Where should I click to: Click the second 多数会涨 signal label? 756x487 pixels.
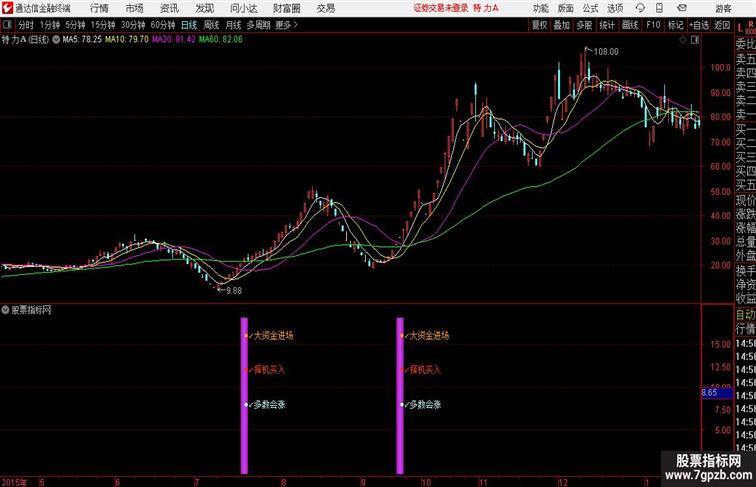(x=425, y=405)
